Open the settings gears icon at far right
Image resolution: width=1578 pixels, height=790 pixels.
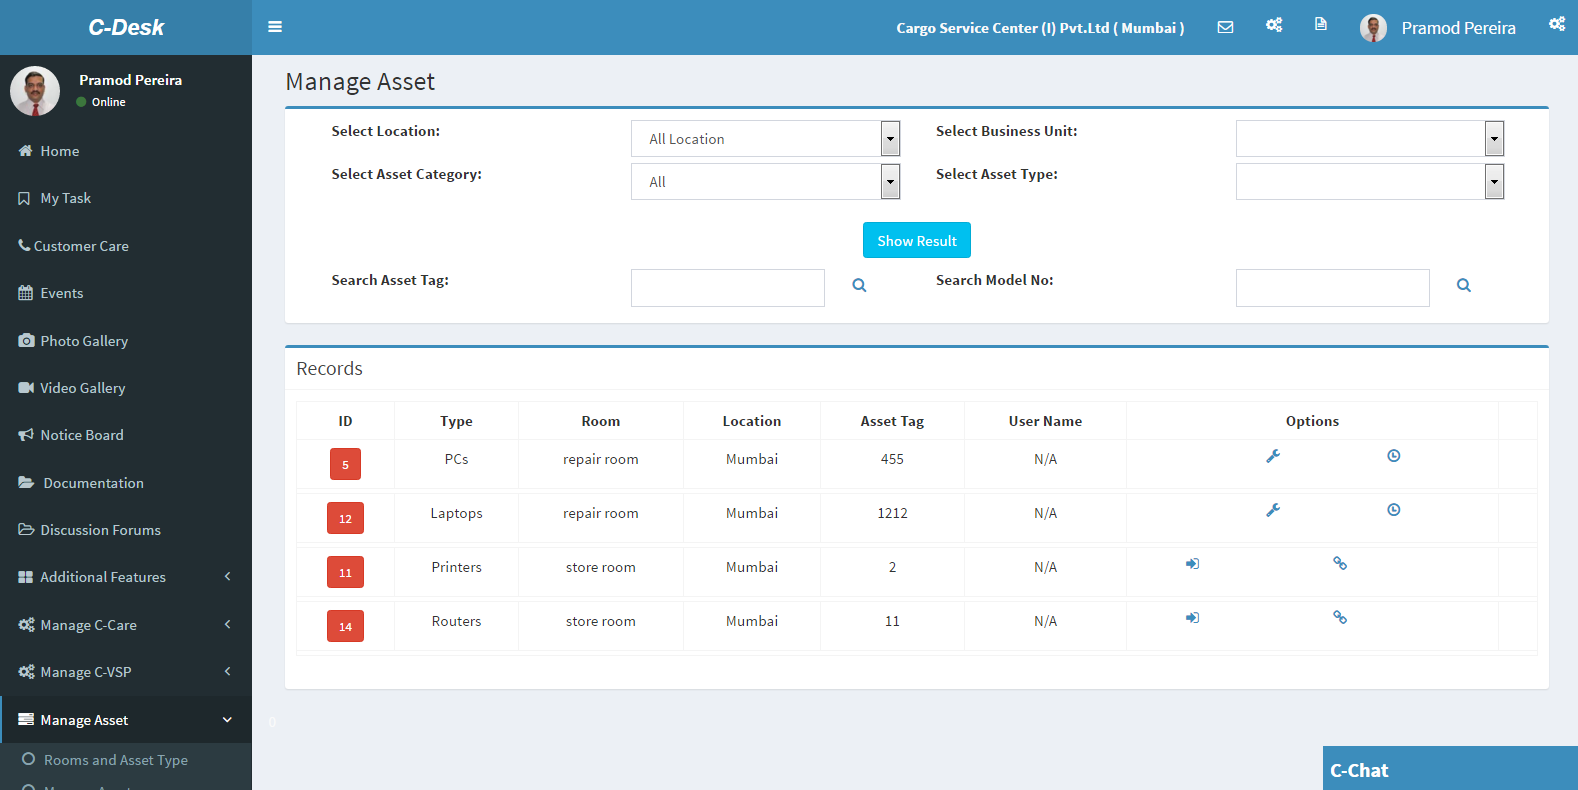[x=1557, y=24]
